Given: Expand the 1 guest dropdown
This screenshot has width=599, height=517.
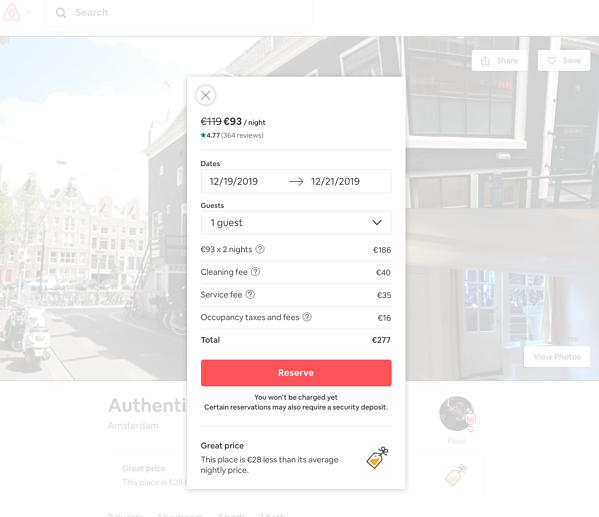Looking at the screenshot, I should click(x=296, y=222).
